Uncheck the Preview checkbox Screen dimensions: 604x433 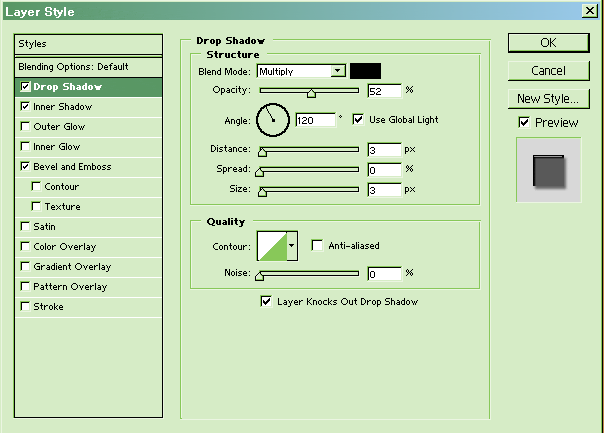pyautogui.click(x=524, y=123)
